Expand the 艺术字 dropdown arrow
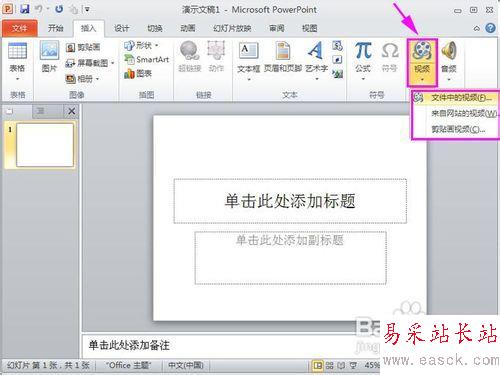 click(x=317, y=79)
